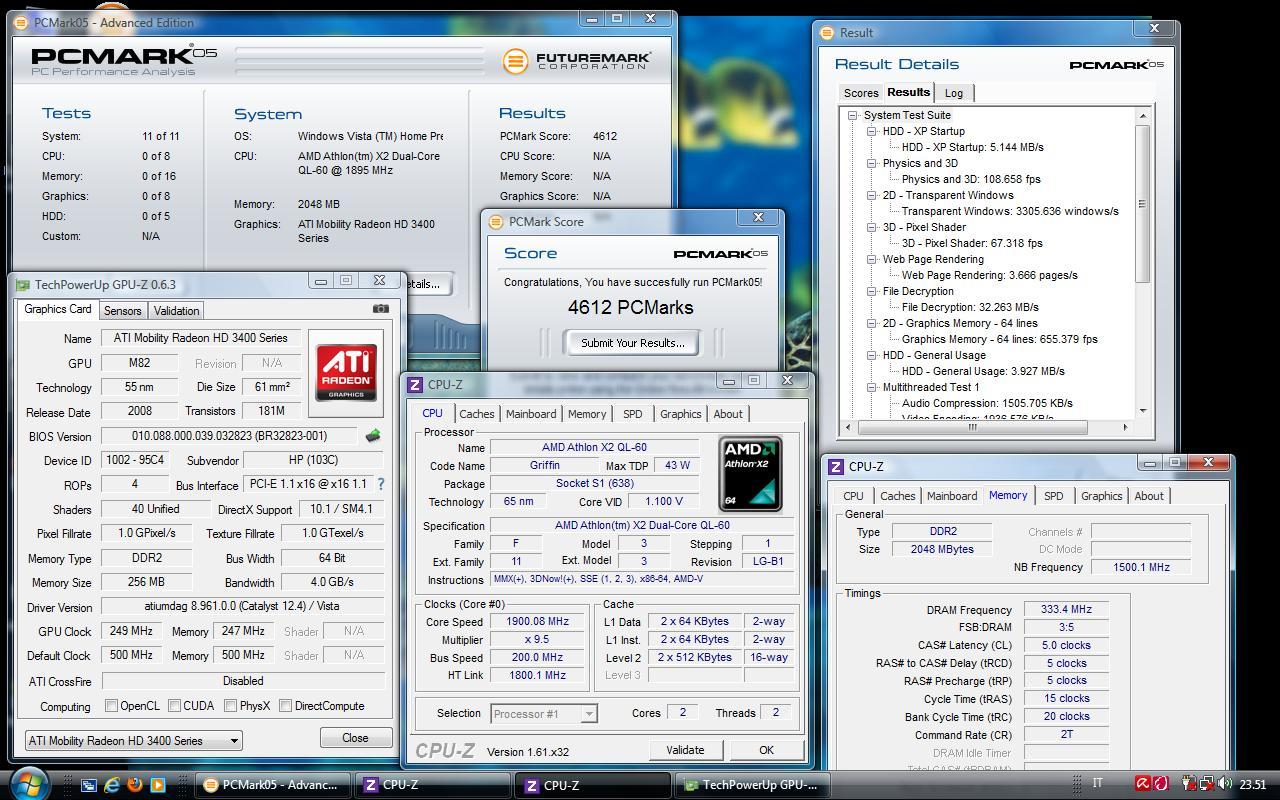The height and width of the screenshot is (800, 1280).
Task: Click the IT language indicator in taskbar
Action: pyautogui.click(x=1097, y=783)
